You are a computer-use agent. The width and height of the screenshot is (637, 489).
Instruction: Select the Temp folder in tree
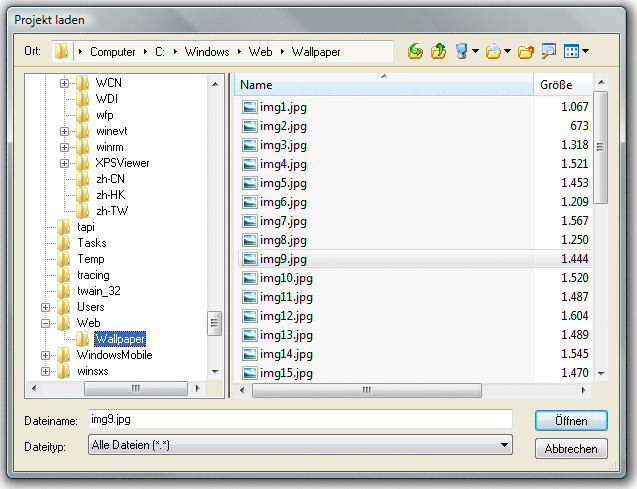[90, 259]
